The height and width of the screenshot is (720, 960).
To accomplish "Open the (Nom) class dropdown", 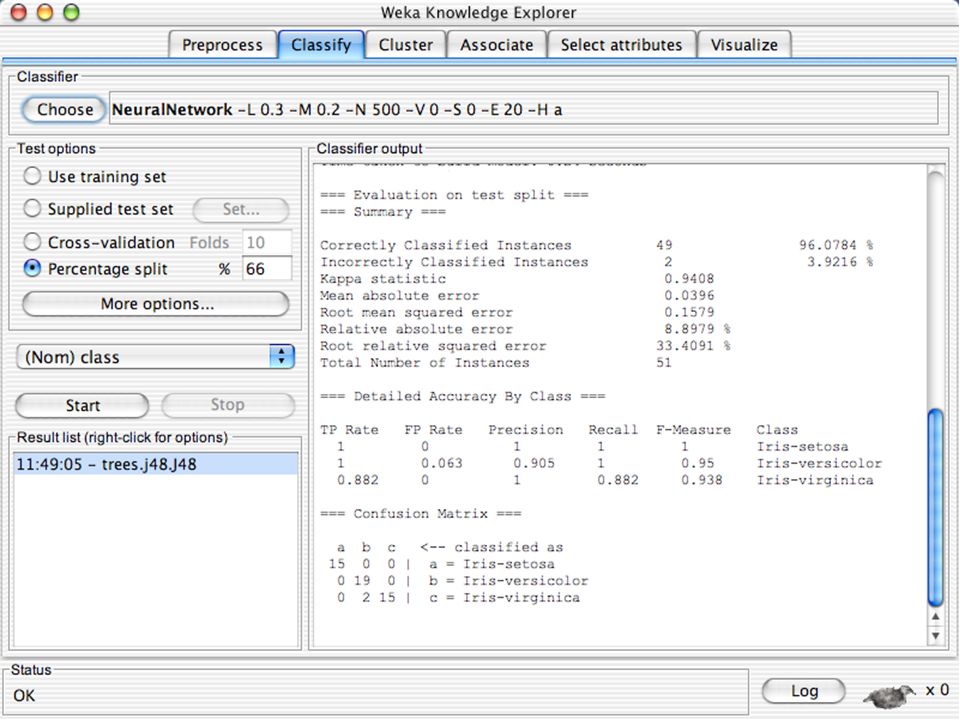I will 156,356.
